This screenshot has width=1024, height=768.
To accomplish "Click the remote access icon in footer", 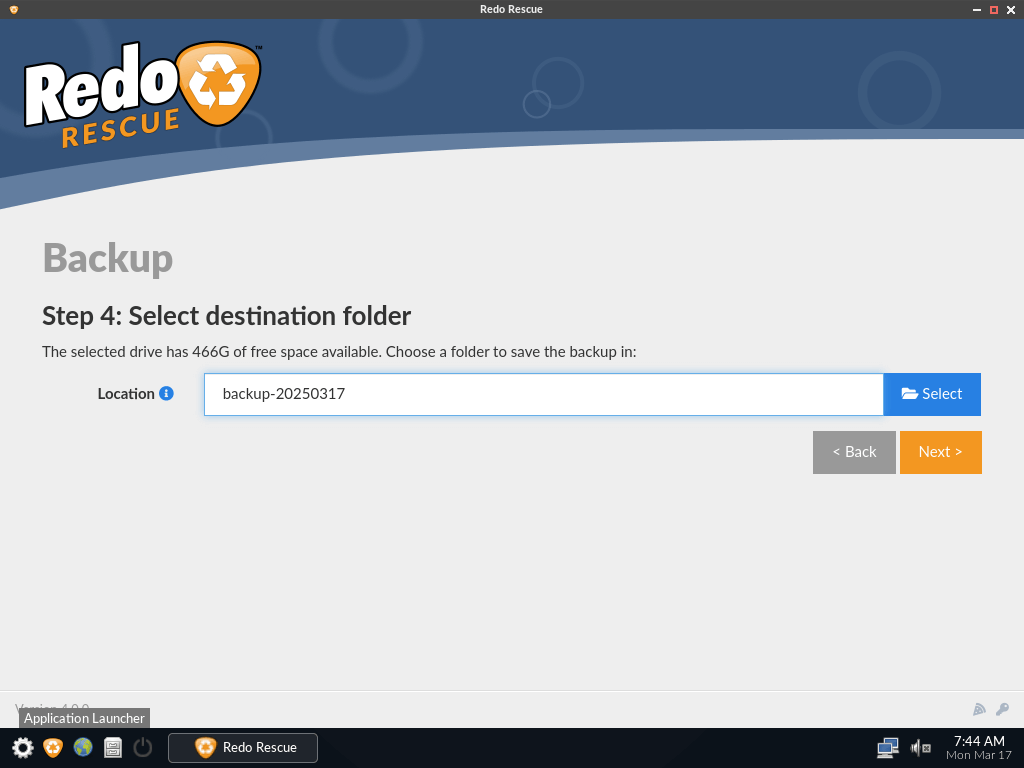I will (979, 709).
